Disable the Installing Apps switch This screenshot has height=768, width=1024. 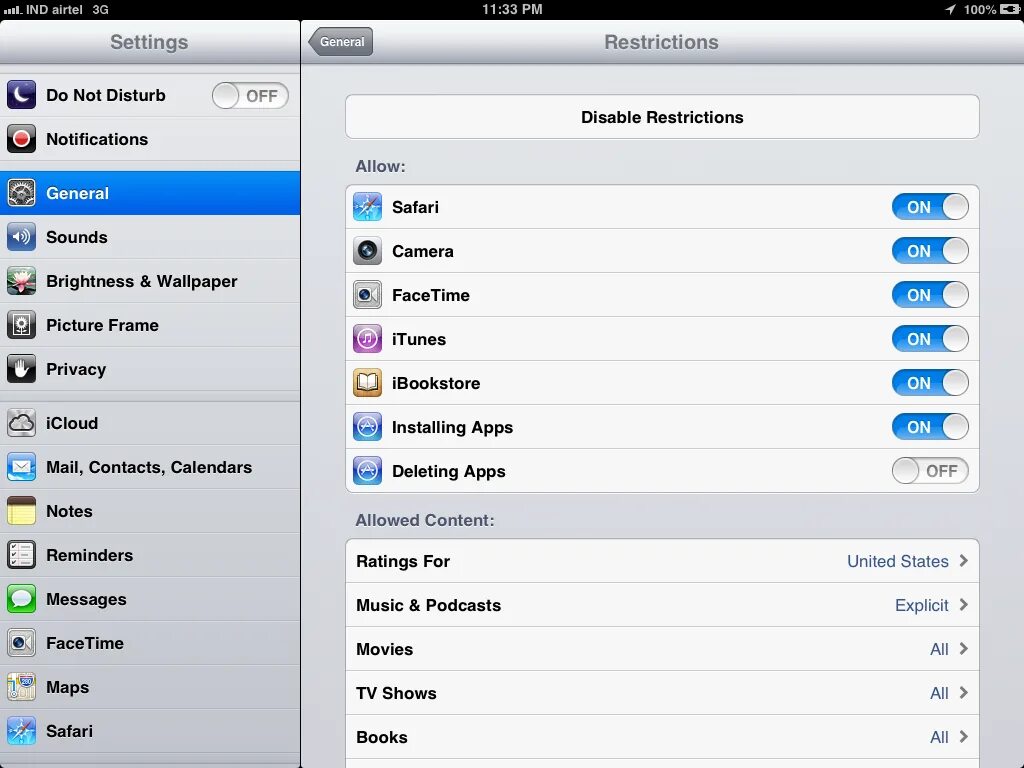pos(930,427)
